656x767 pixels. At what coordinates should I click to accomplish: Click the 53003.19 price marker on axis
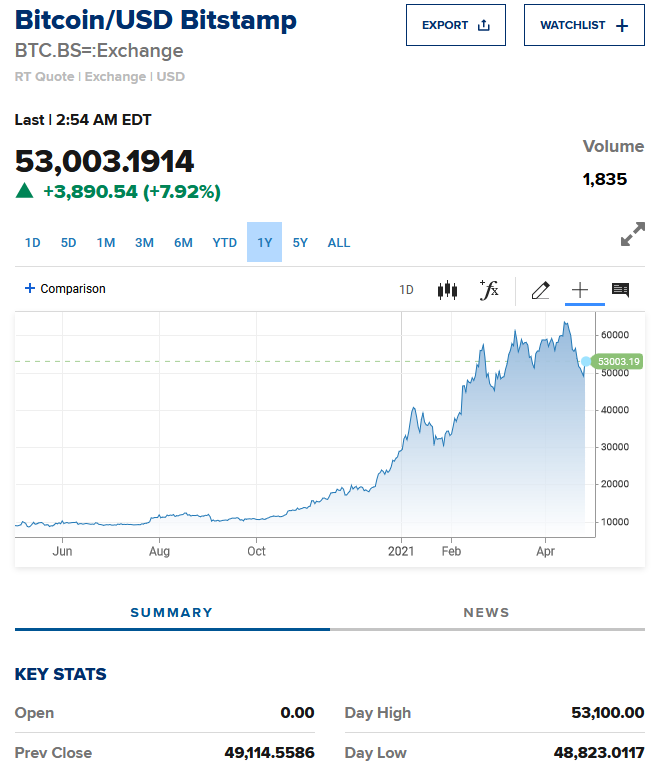[619, 361]
